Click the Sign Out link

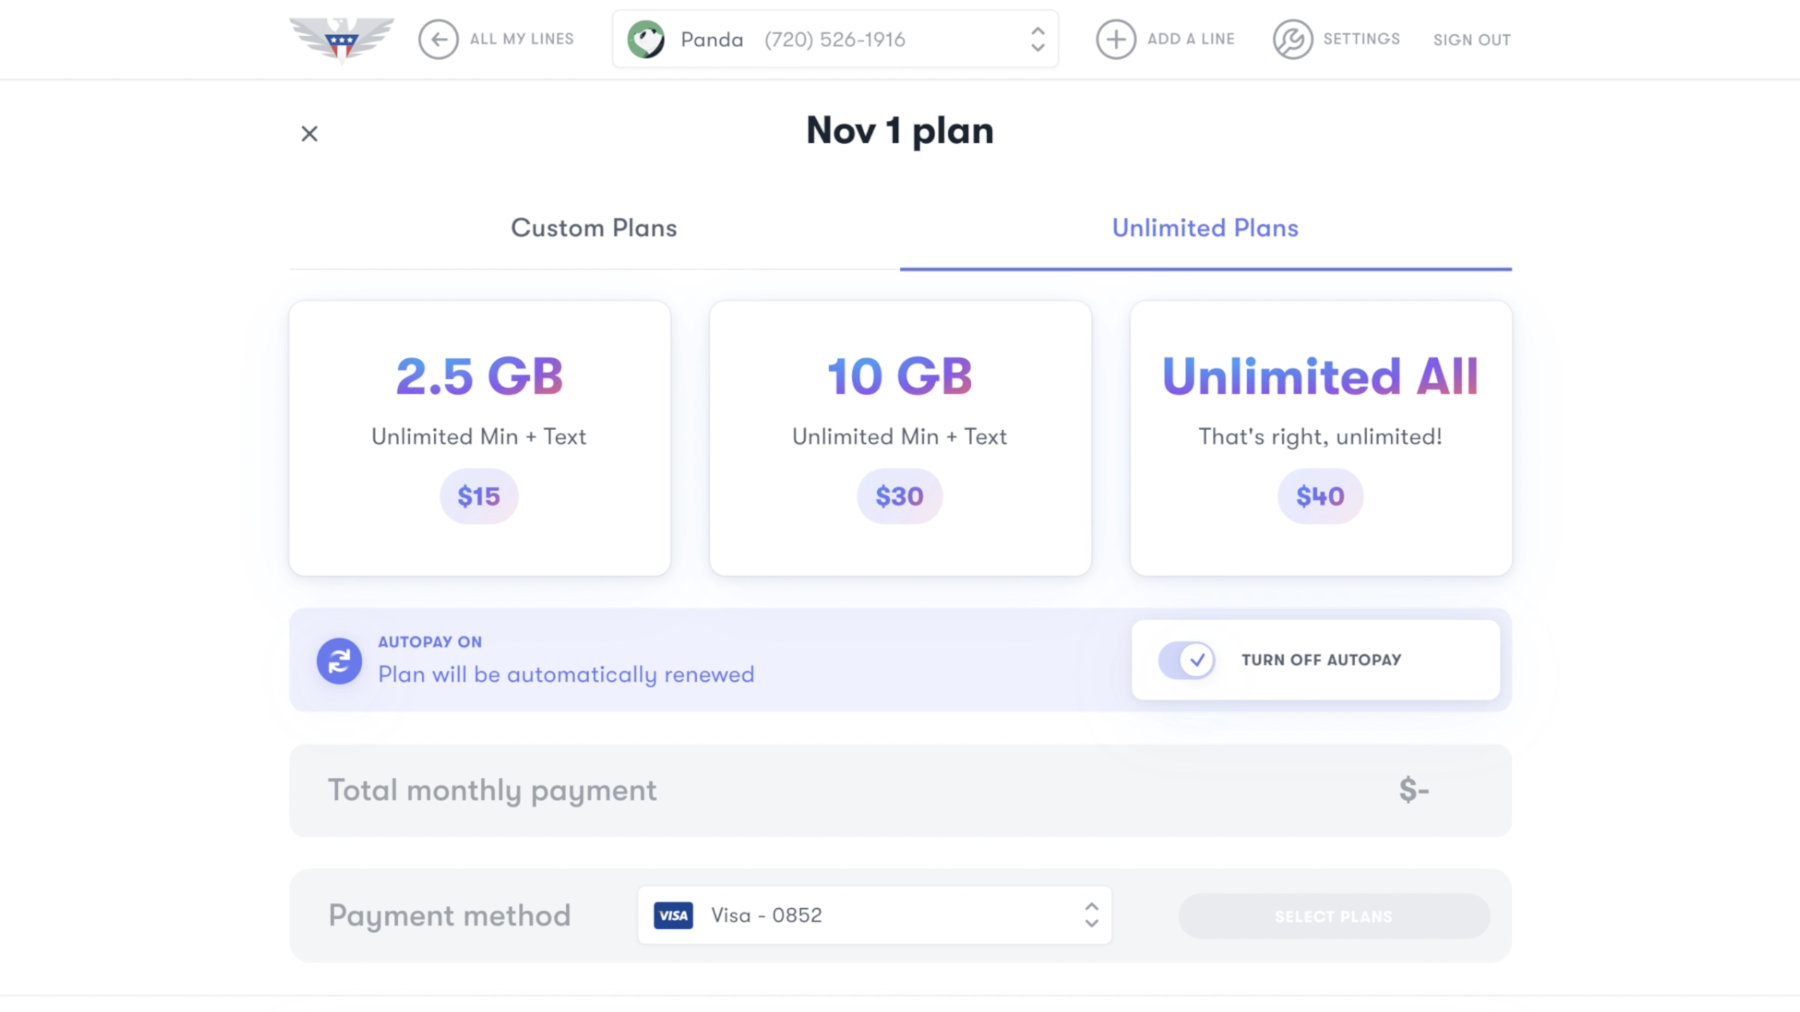[x=1471, y=40]
